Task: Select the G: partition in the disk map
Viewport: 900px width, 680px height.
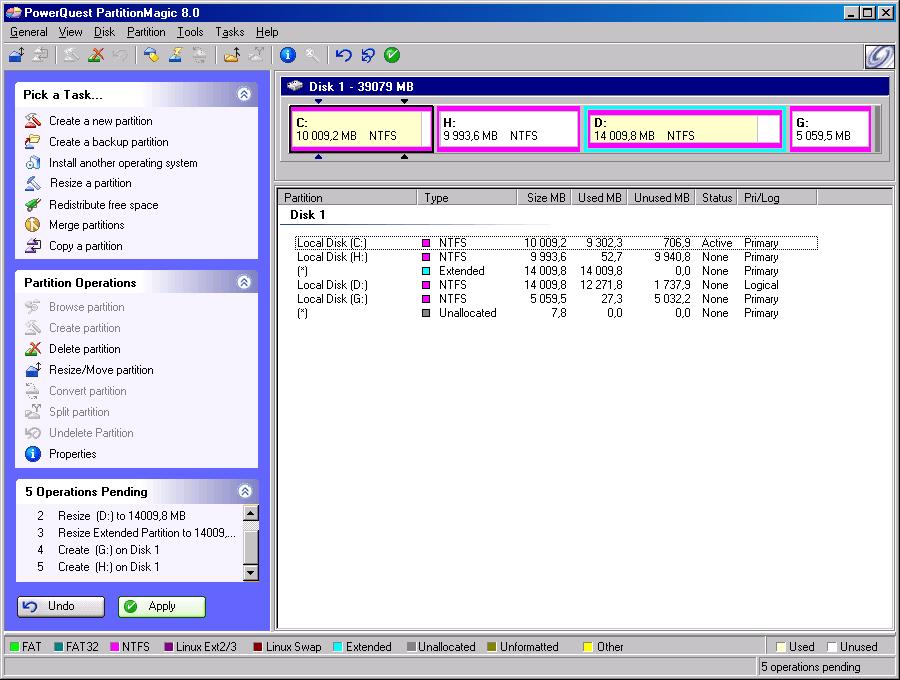Action: 831,129
